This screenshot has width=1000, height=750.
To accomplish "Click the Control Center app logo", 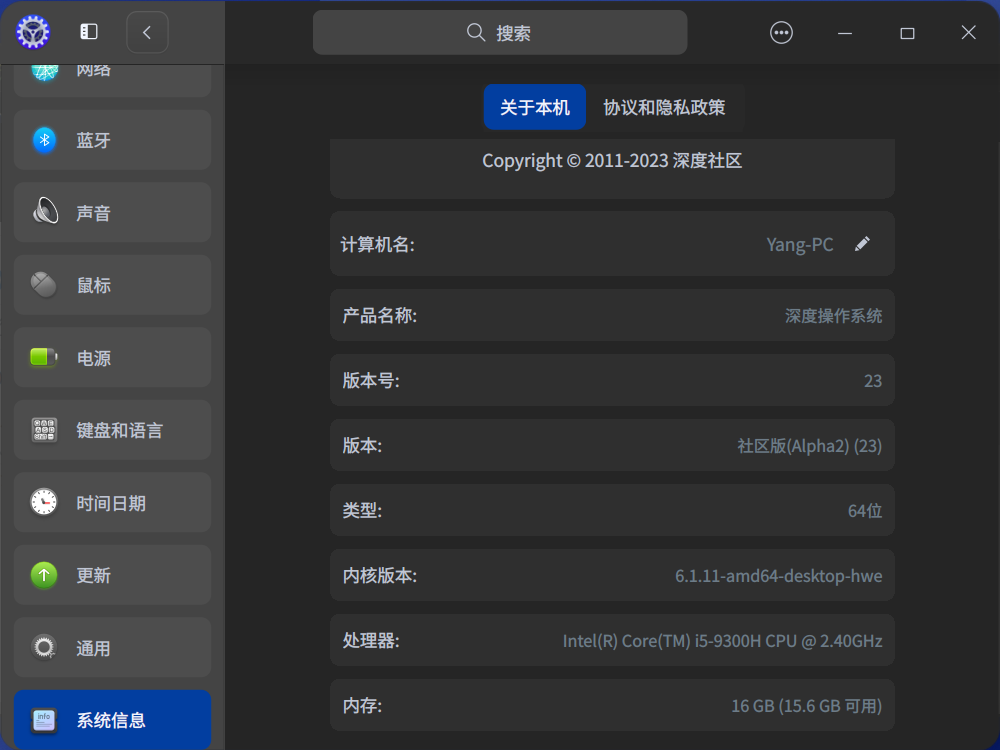I will pyautogui.click(x=33, y=32).
